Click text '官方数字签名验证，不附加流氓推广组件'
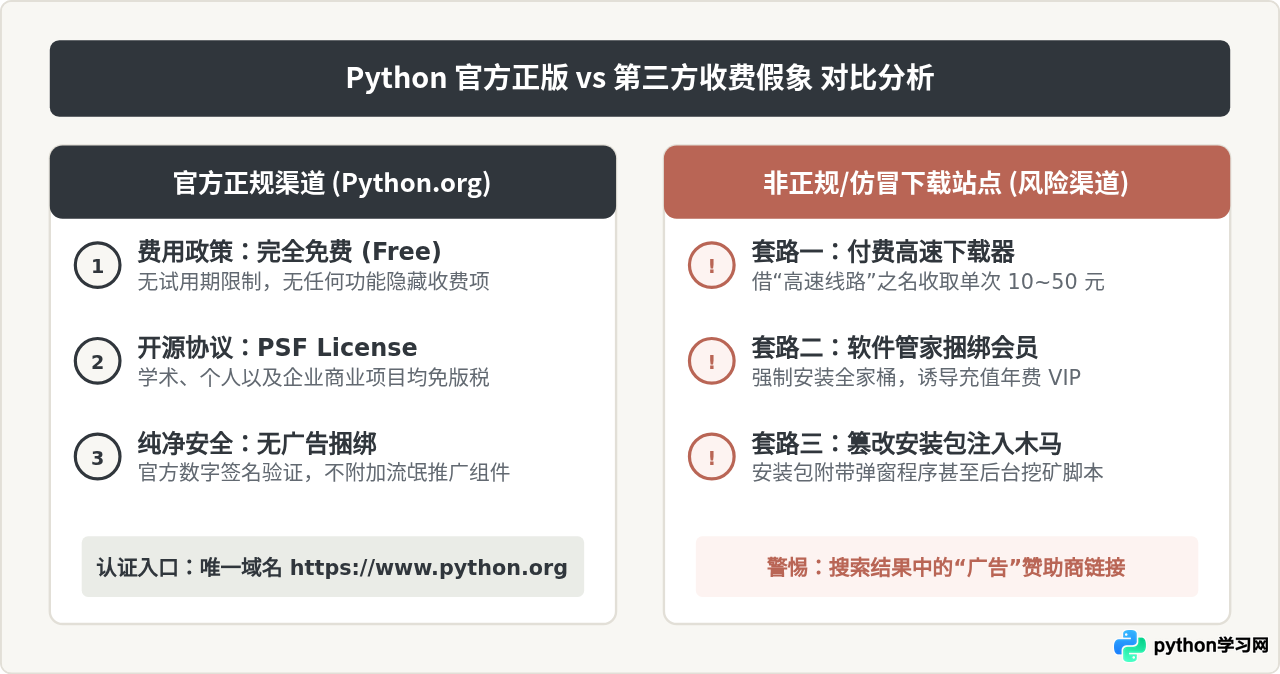1280x674 pixels. pos(323,473)
